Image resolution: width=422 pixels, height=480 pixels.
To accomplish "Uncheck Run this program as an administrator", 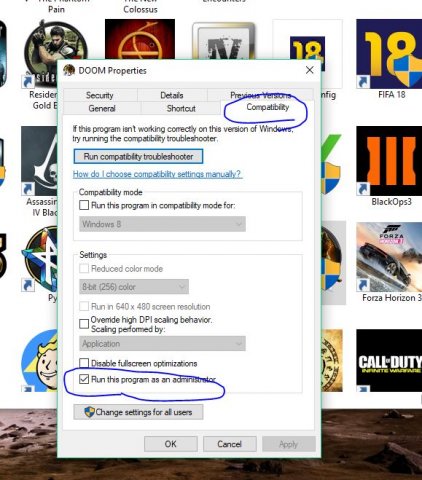I will [84, 379].
